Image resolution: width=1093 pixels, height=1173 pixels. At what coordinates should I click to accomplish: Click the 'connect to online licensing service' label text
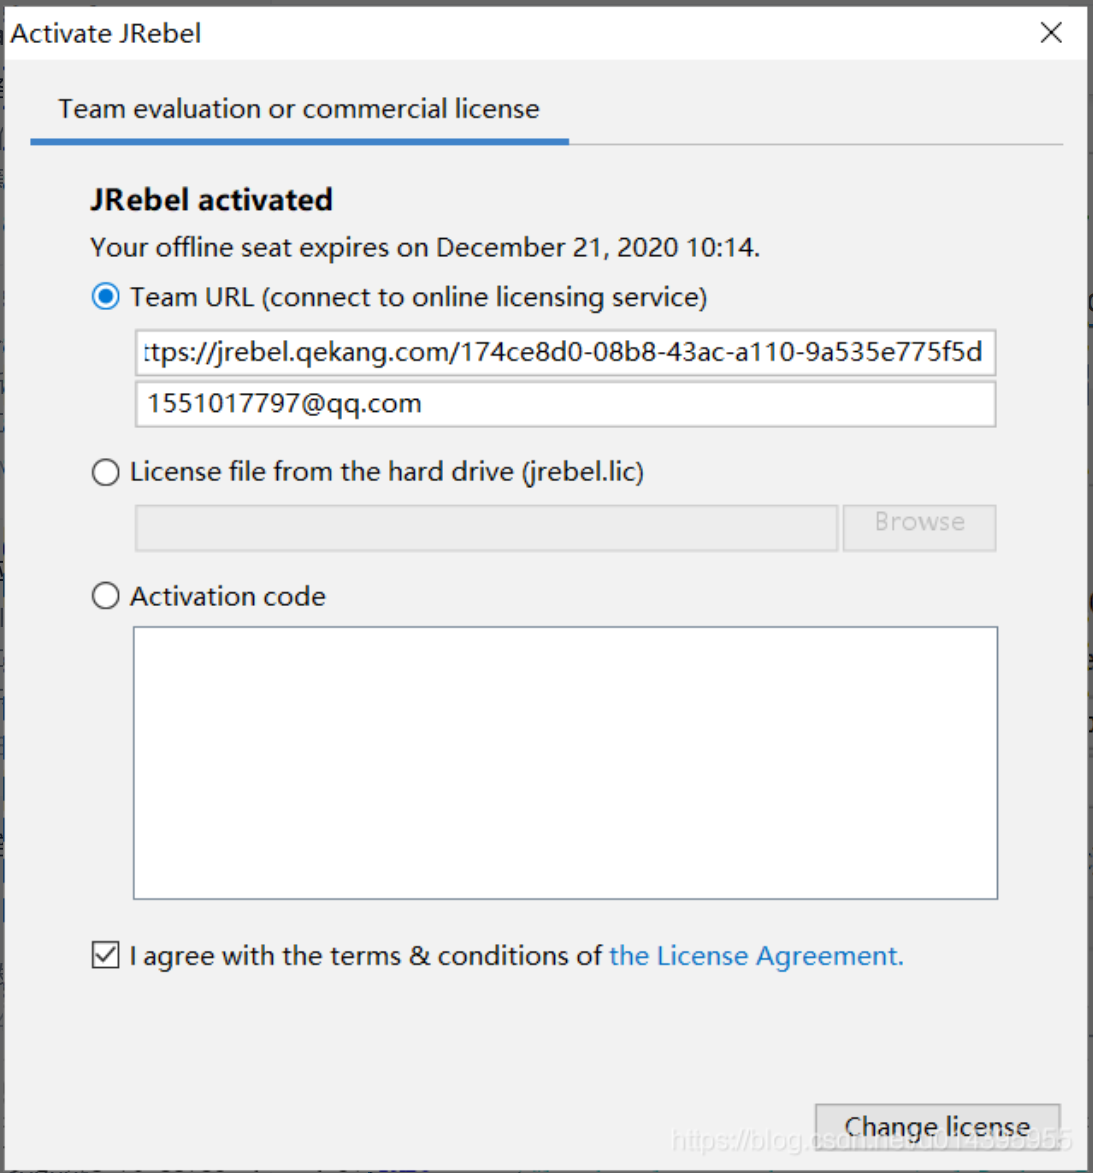click(x=486, y=298)
